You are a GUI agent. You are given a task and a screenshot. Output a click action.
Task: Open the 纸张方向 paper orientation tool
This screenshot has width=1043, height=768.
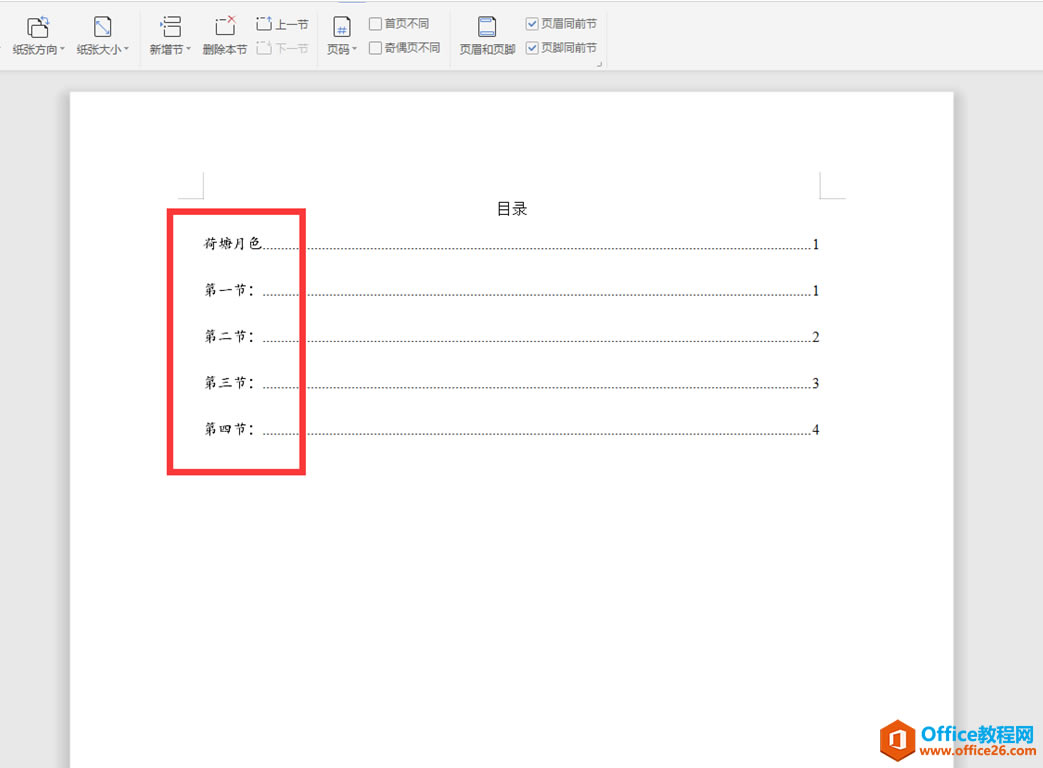(38, 35)
